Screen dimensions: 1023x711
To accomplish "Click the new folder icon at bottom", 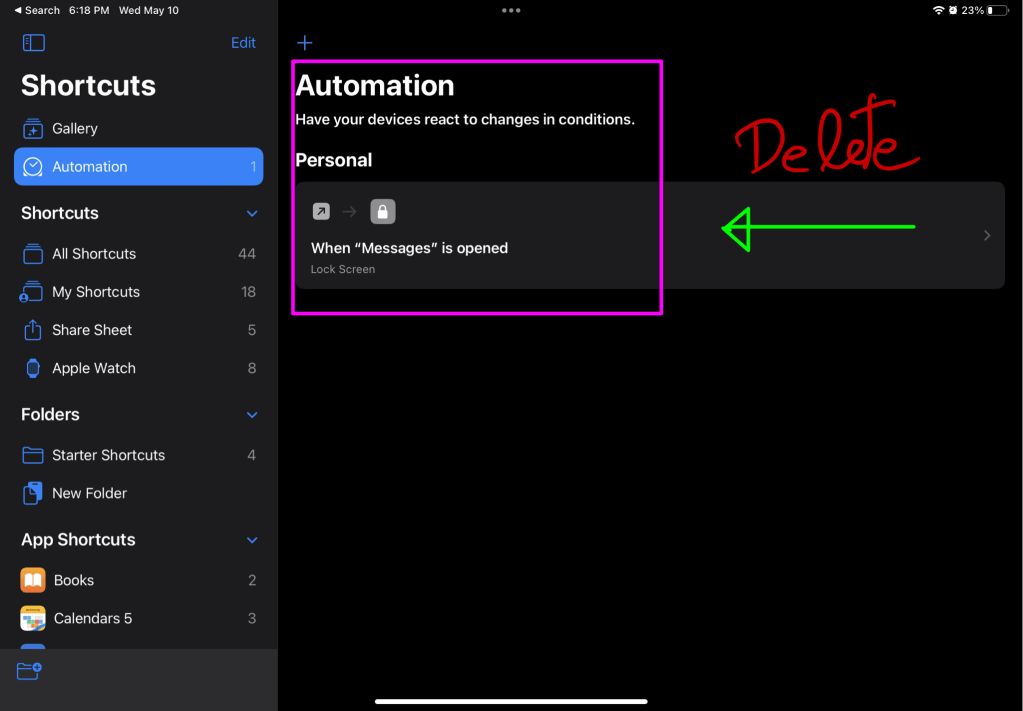I will click(x=29, y=671).
